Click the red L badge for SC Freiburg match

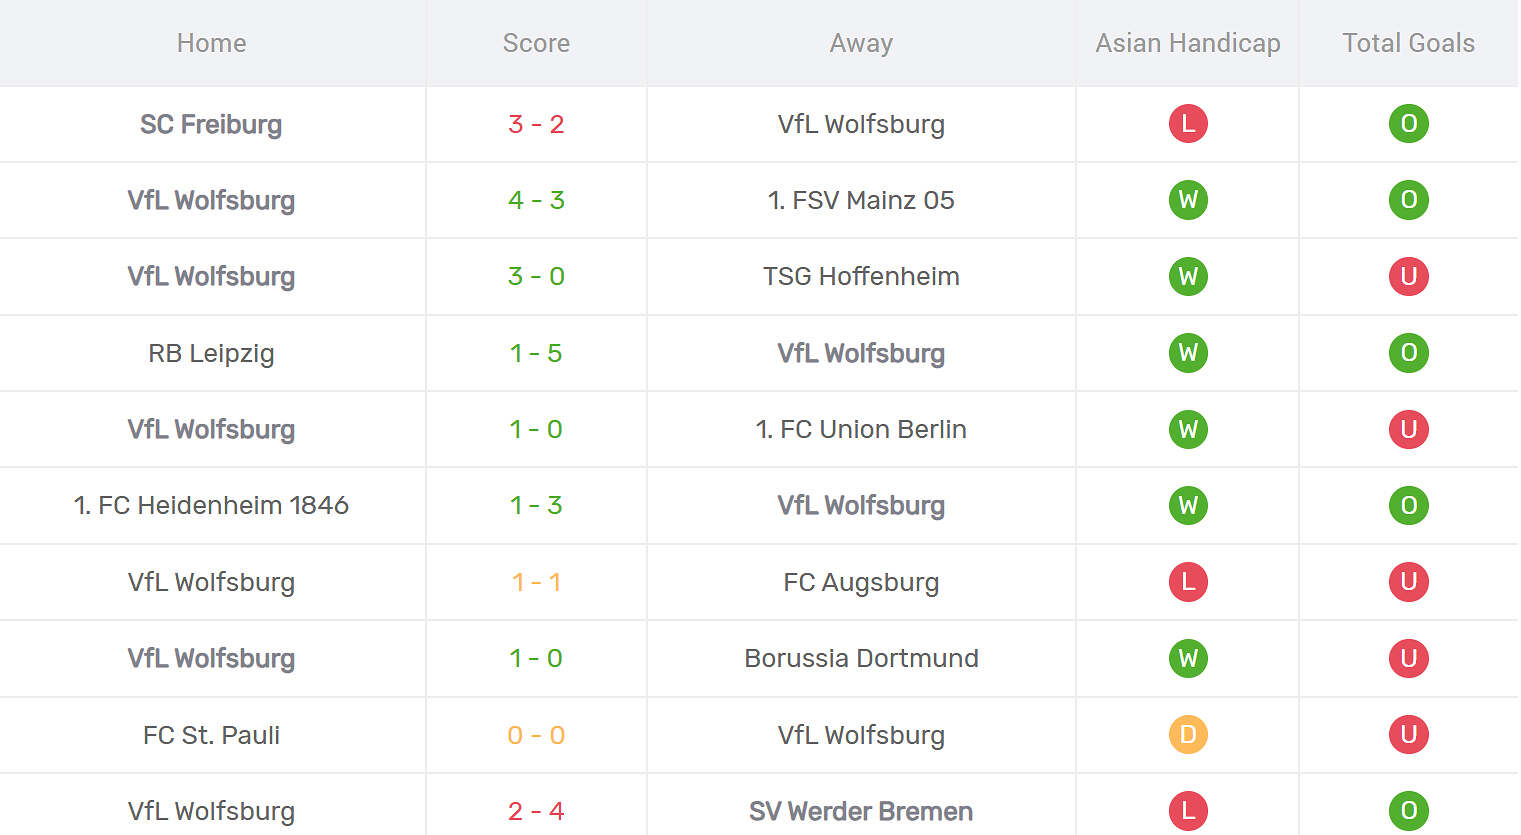(1188, 124)
